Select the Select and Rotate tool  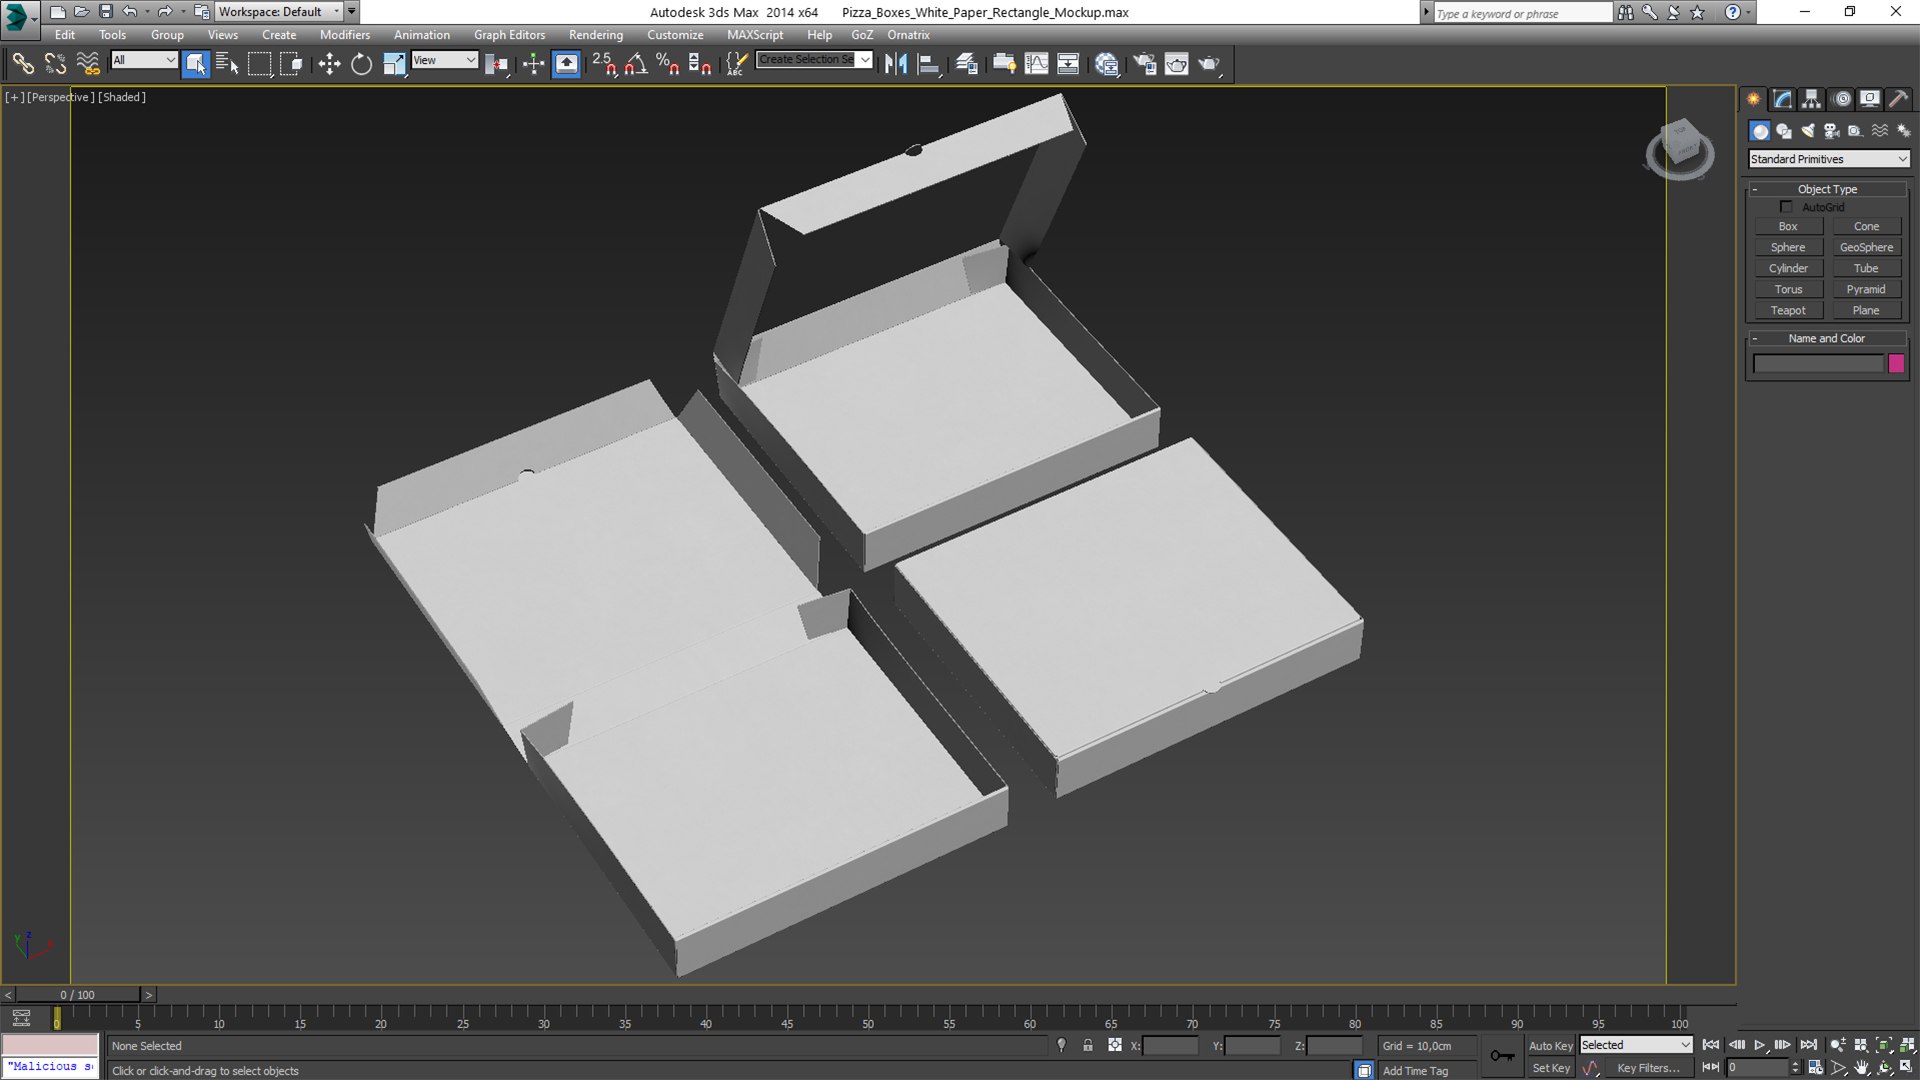pyautogui.click(x=361, y=64)
